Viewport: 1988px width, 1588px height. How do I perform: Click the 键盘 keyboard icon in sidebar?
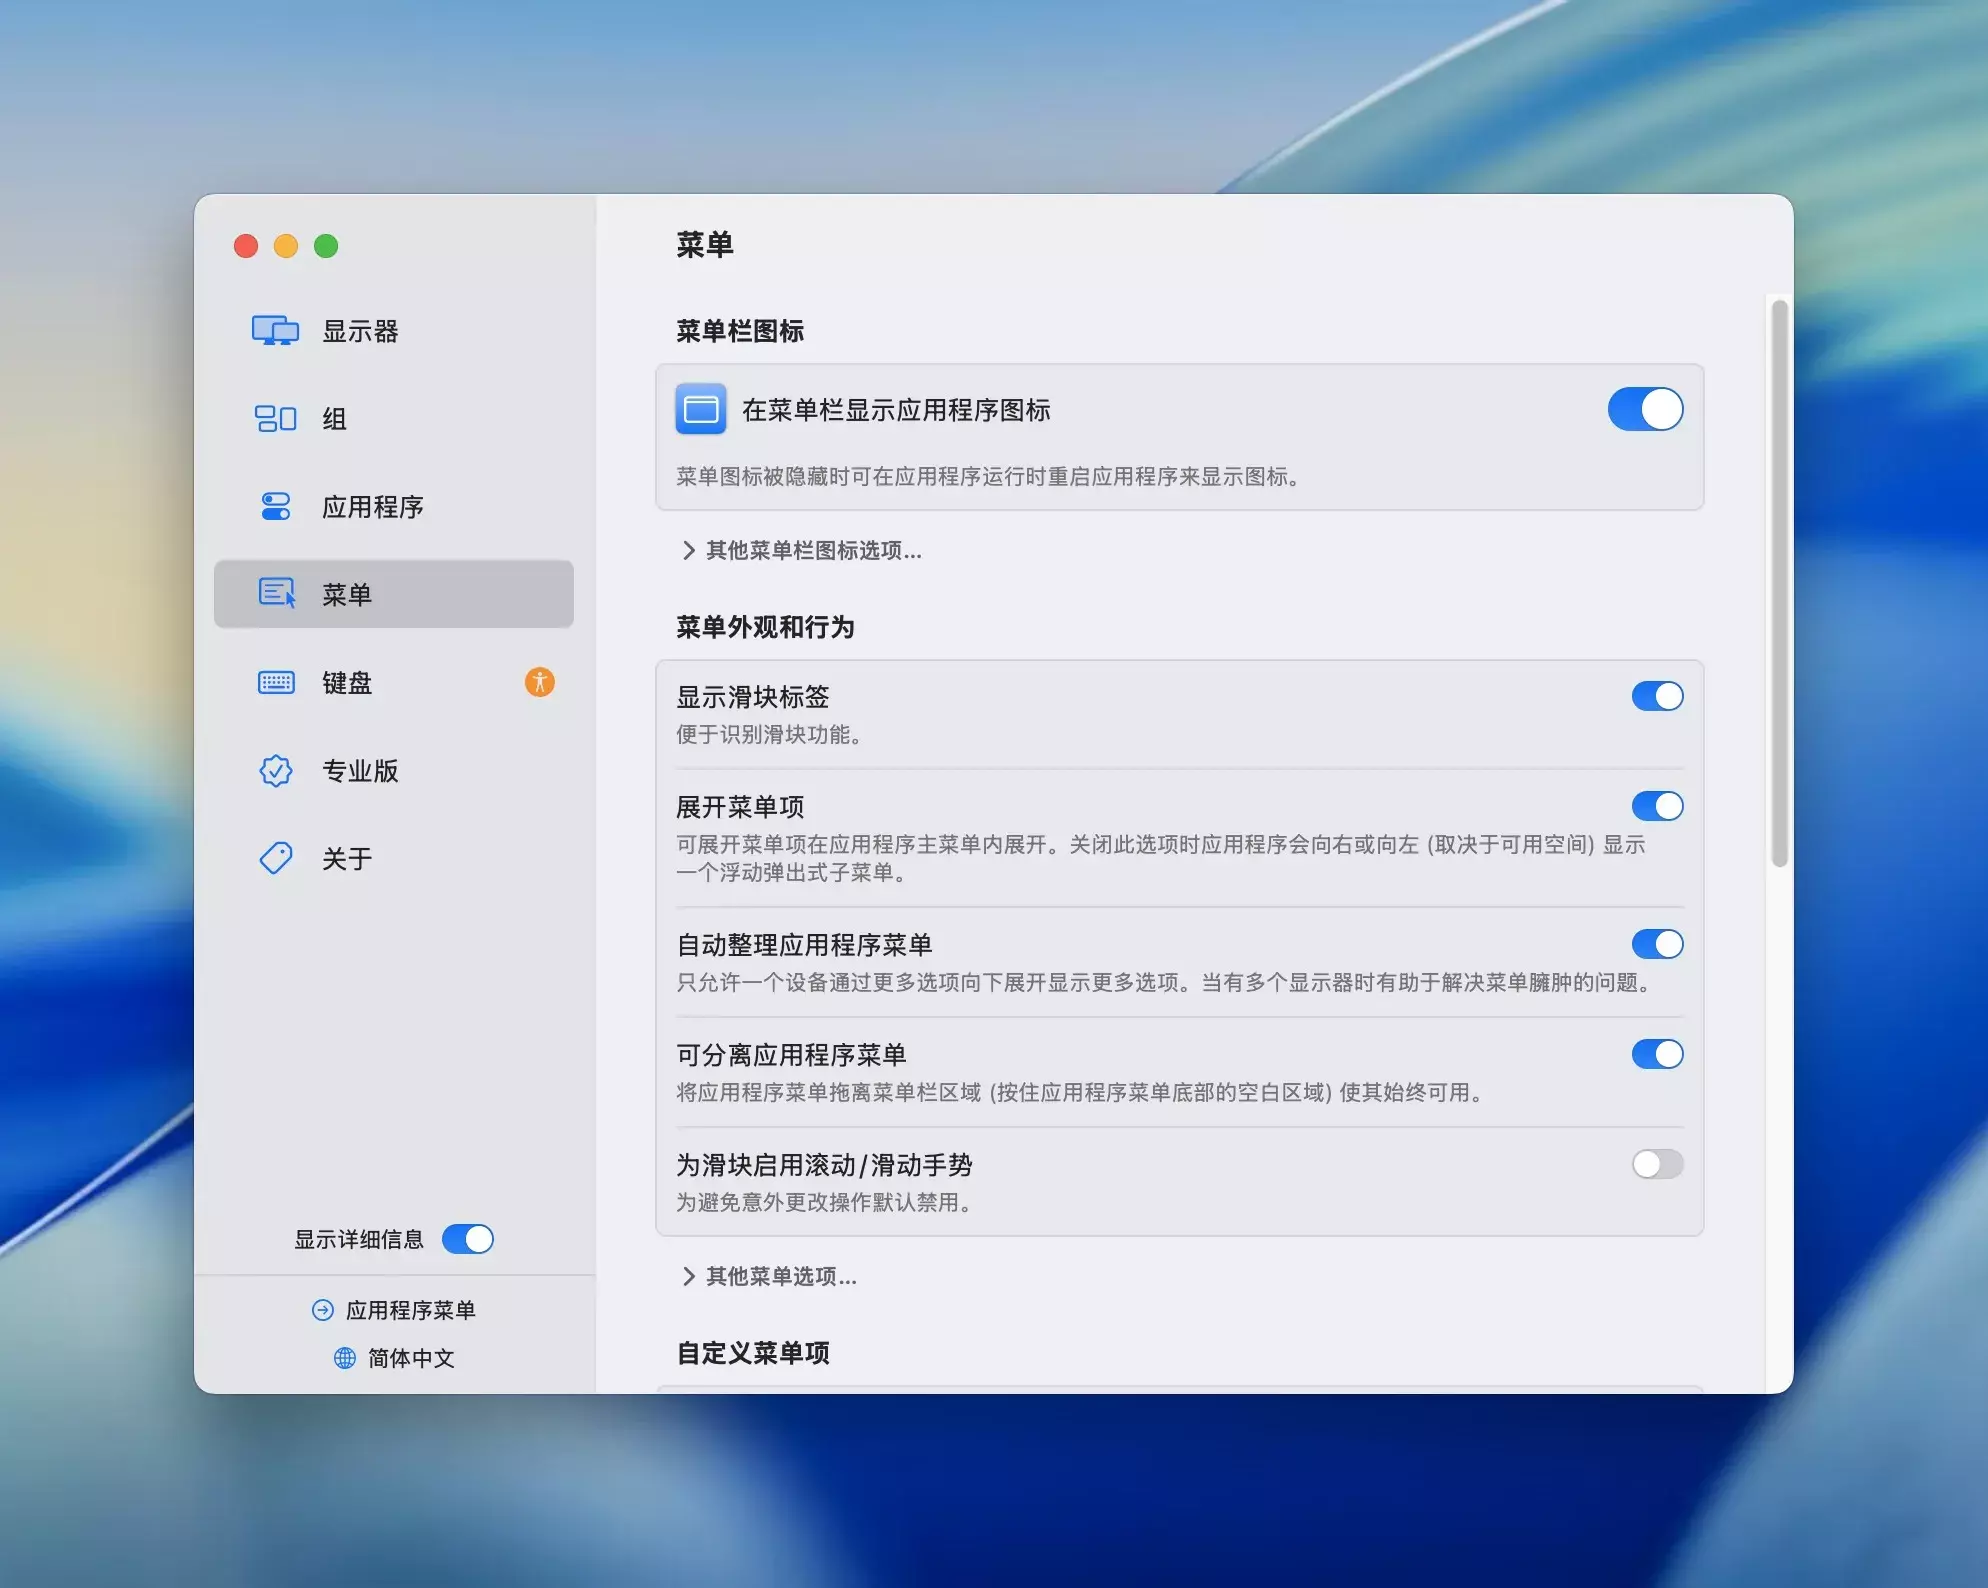coord(276,683)
